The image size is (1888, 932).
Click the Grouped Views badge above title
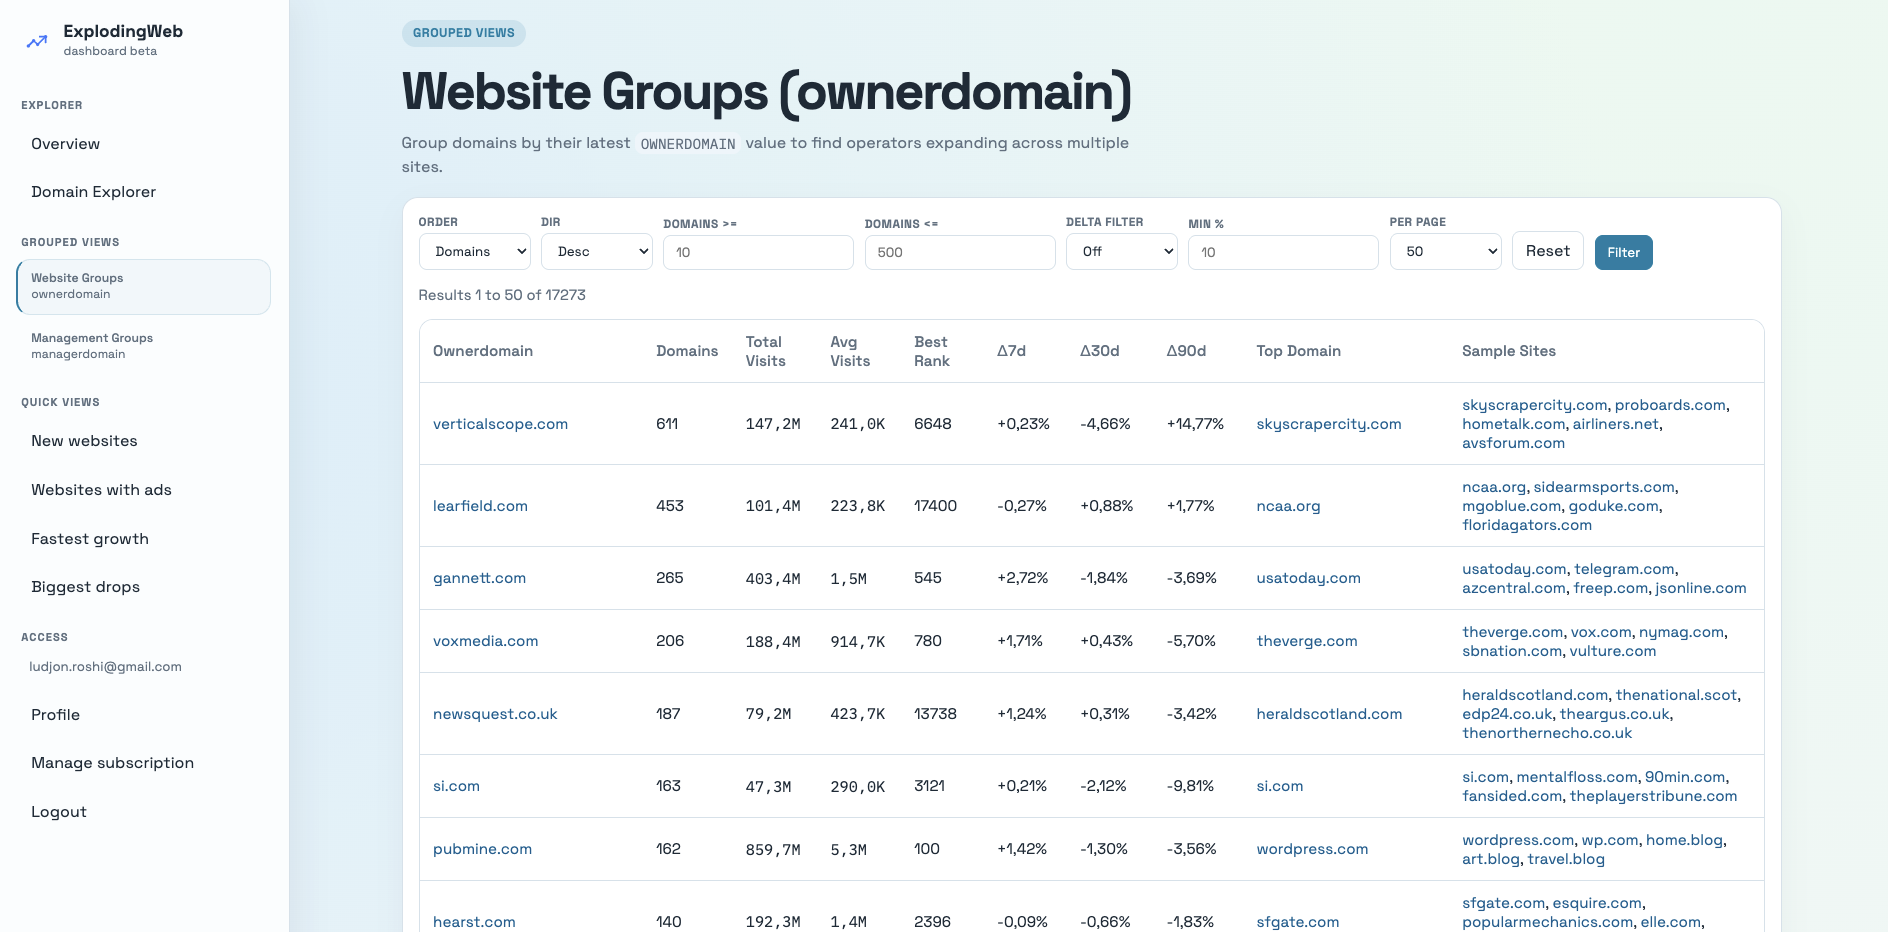pyautogui.click(x=464, y=33)
